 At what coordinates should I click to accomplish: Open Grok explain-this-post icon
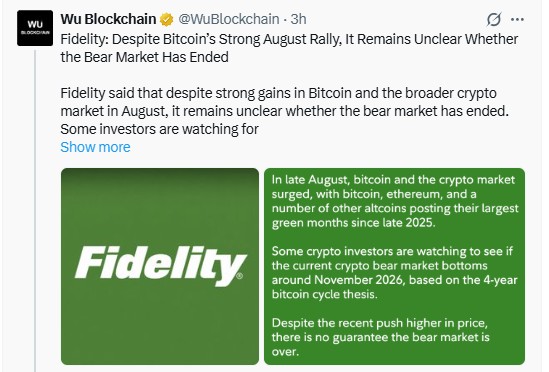click(x=494, y=19)
